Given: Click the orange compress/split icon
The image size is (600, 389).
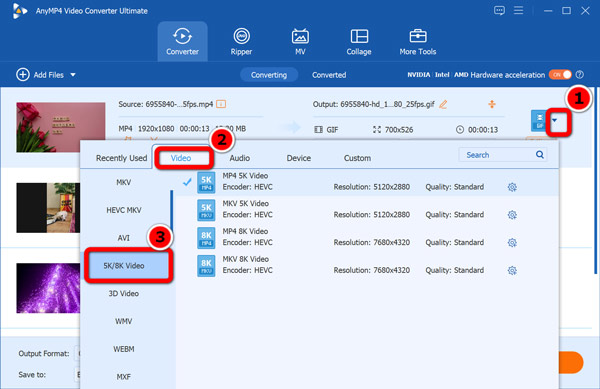Looking at the screenshot, I should click(x=492, y=104).
